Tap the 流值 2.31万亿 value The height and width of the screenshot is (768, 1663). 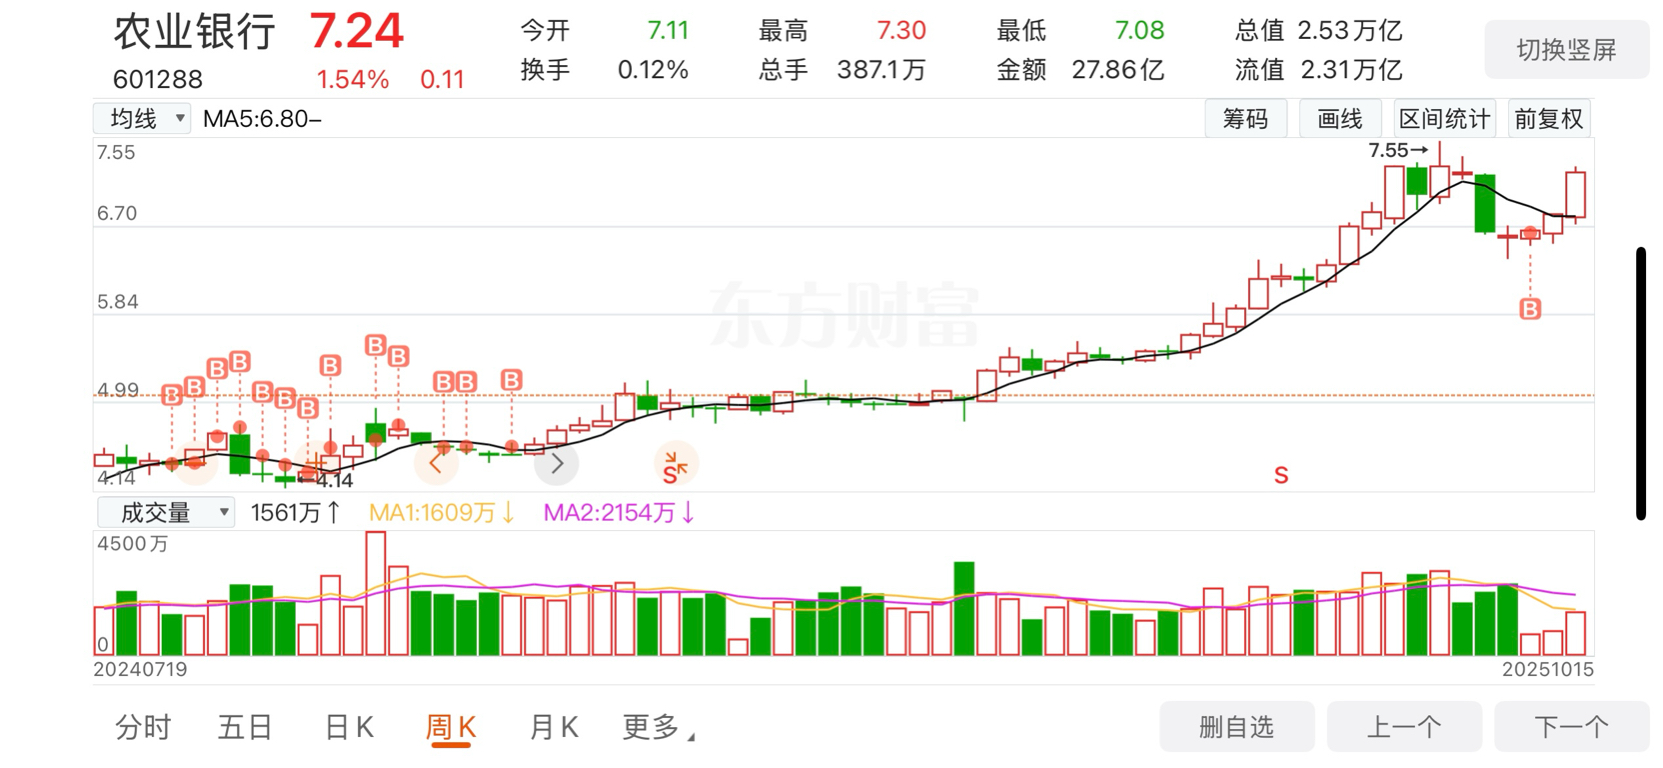click(1318, 70)
